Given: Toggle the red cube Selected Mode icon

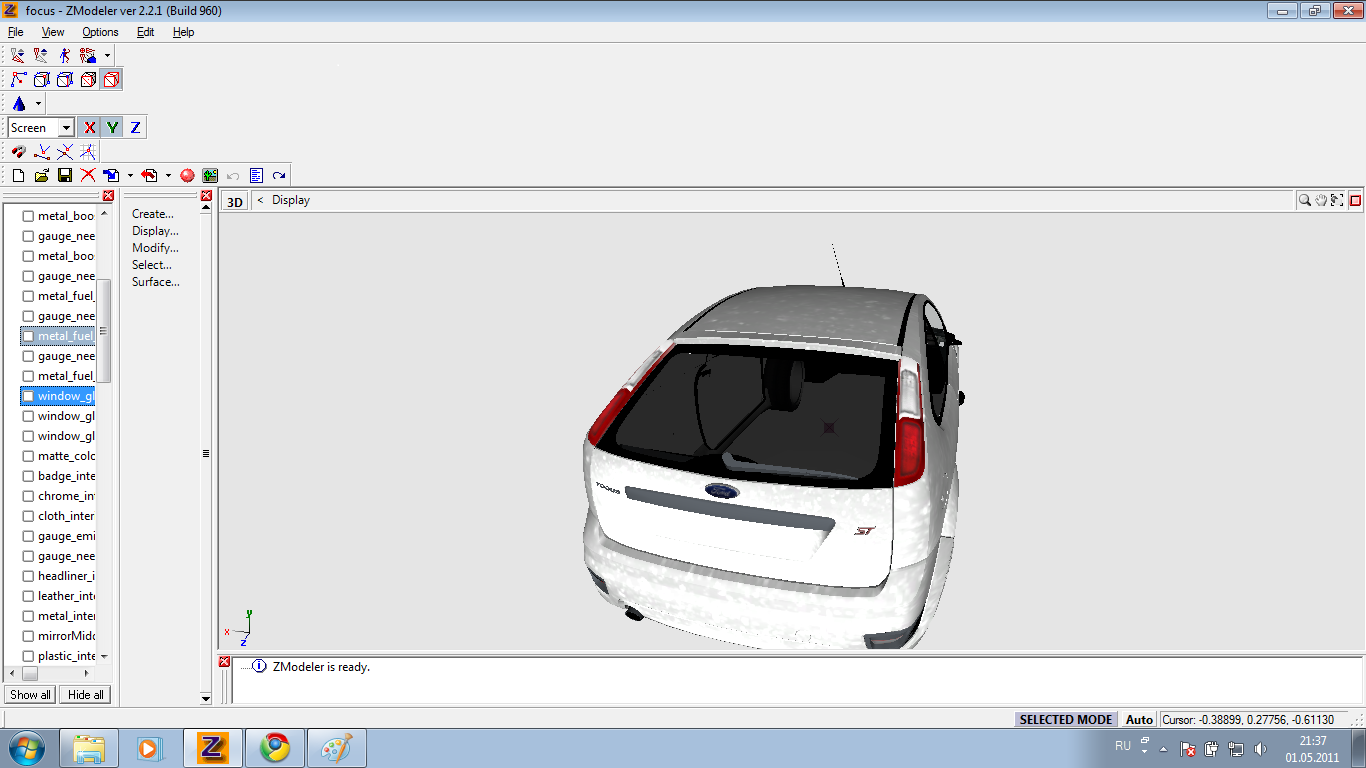Looking at the screenshot, I should point(111,79).
